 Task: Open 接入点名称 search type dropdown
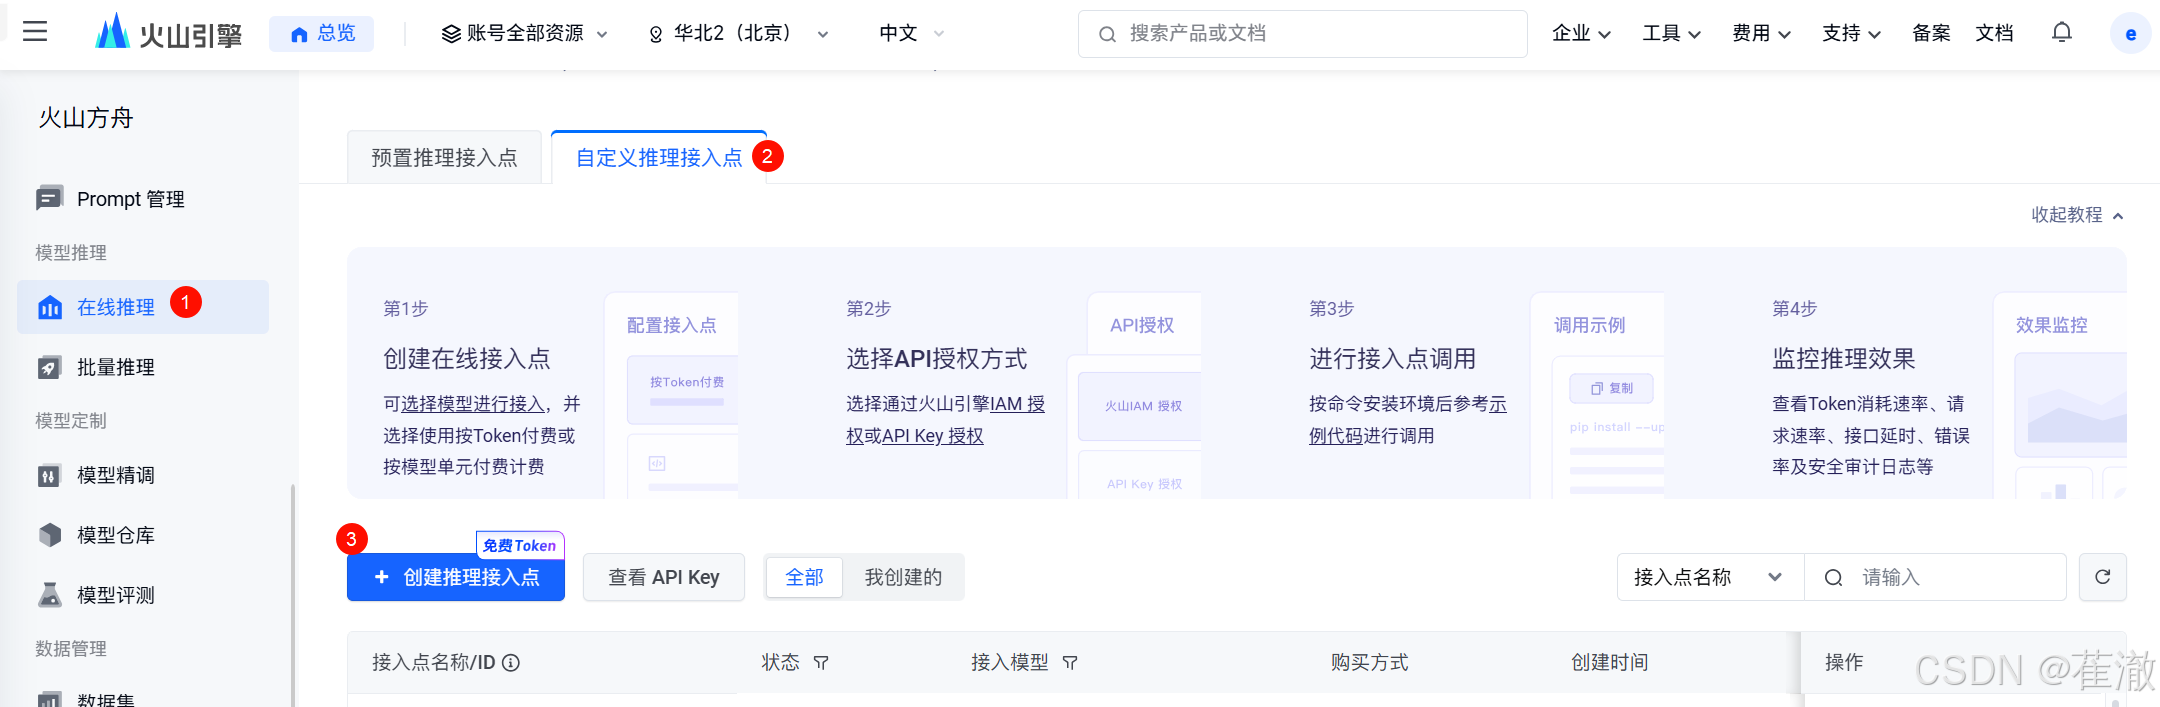click(1710, 577)
